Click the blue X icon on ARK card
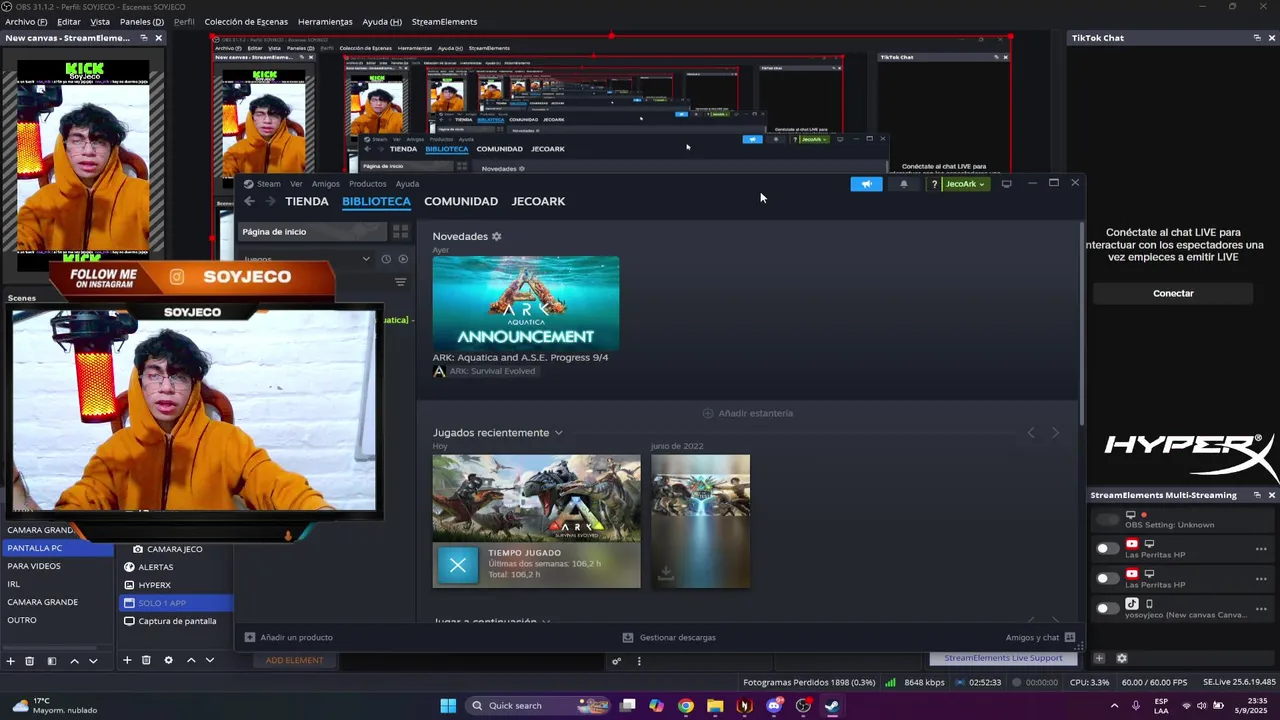The image size is (1280, 720). [458, 565]
